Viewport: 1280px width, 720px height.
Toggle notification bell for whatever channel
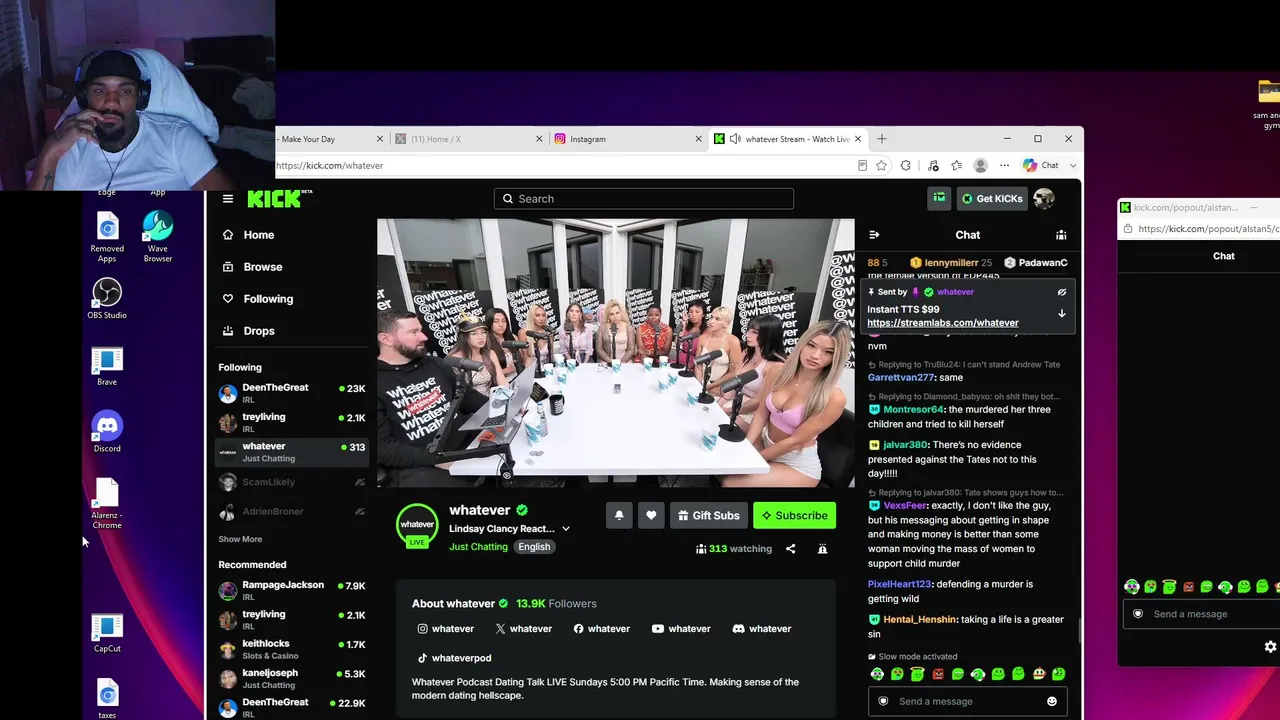[x=619, y=516]
